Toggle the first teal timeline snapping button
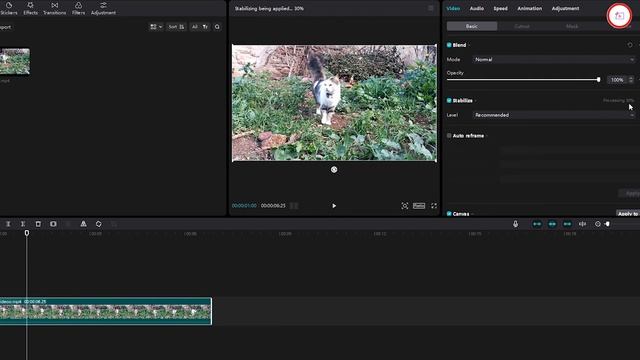 click(x=537, y=224)
